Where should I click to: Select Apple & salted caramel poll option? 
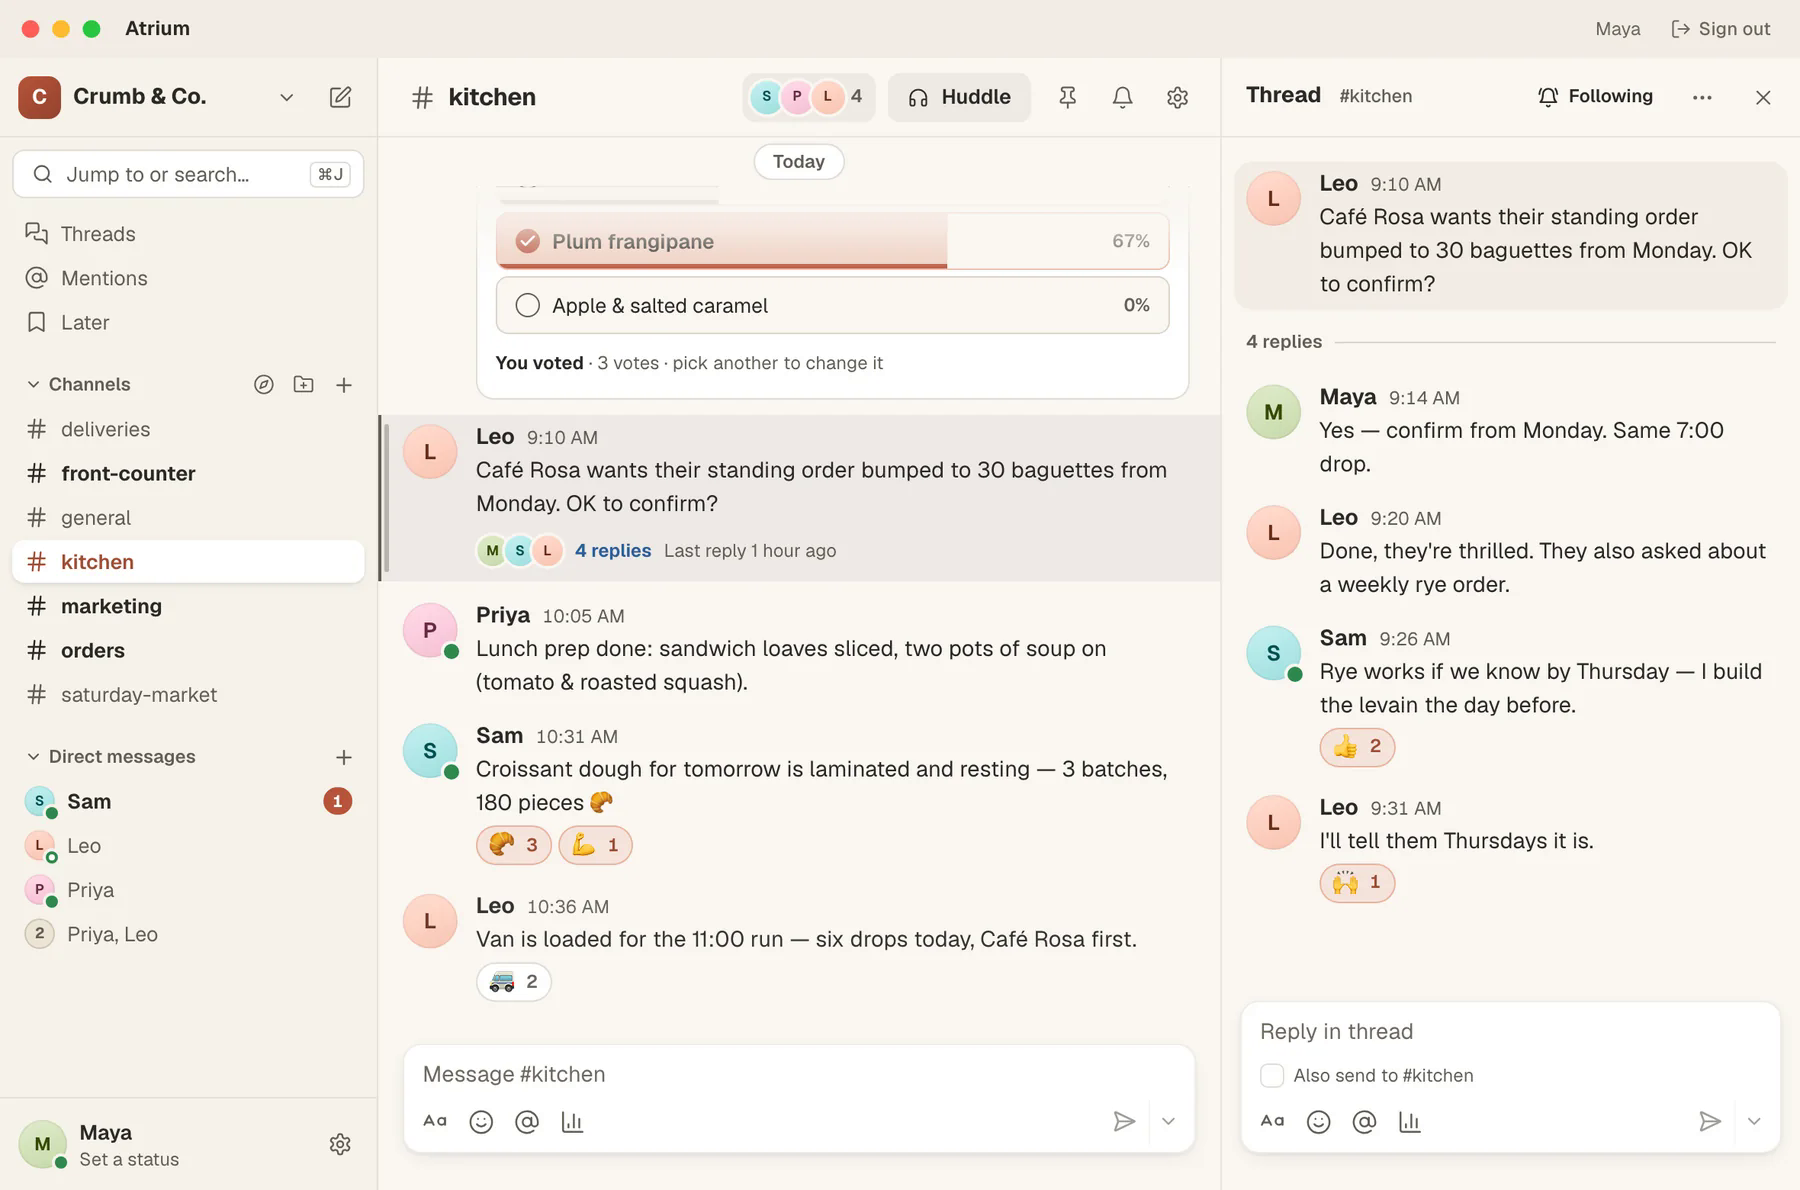tap(832, 305)
